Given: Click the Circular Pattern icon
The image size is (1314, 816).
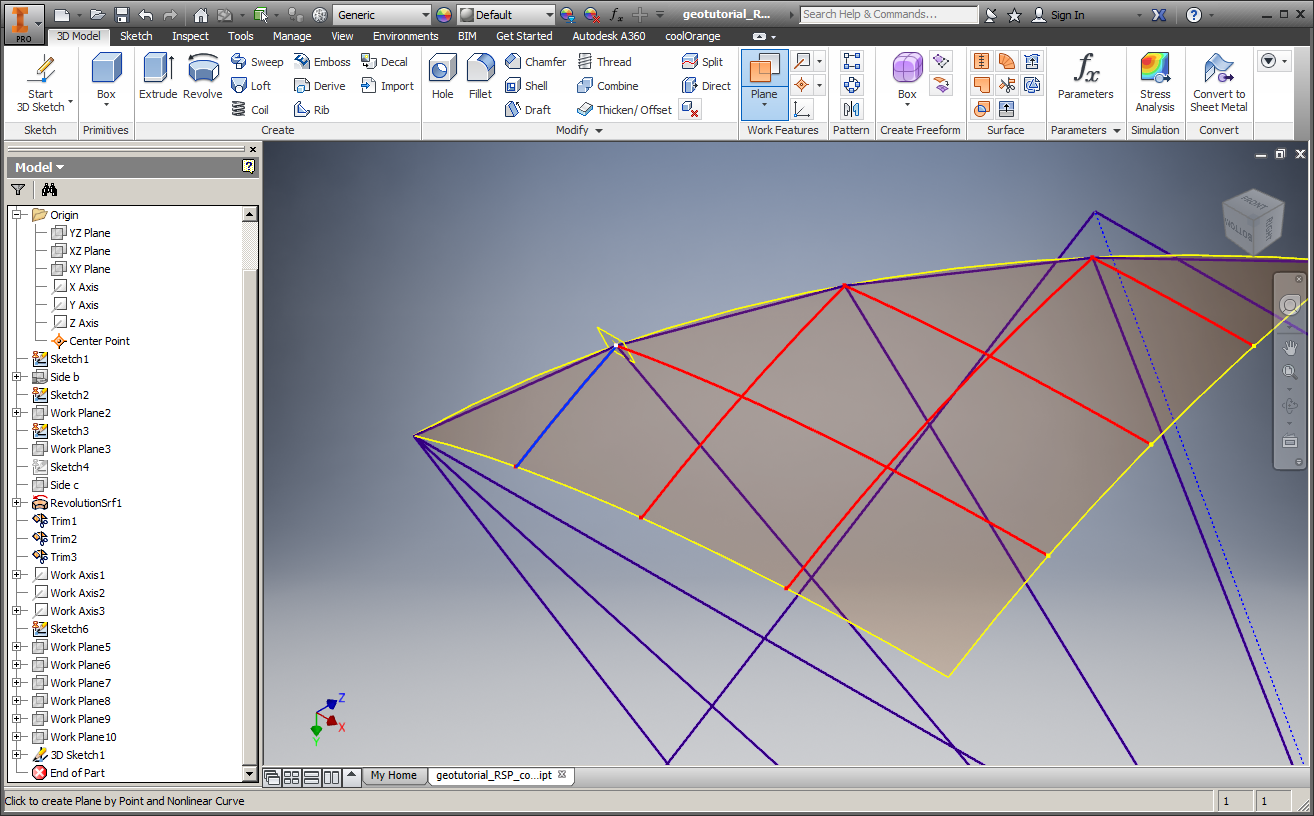Looking at the screenshot, I should [x=852, y=86].
